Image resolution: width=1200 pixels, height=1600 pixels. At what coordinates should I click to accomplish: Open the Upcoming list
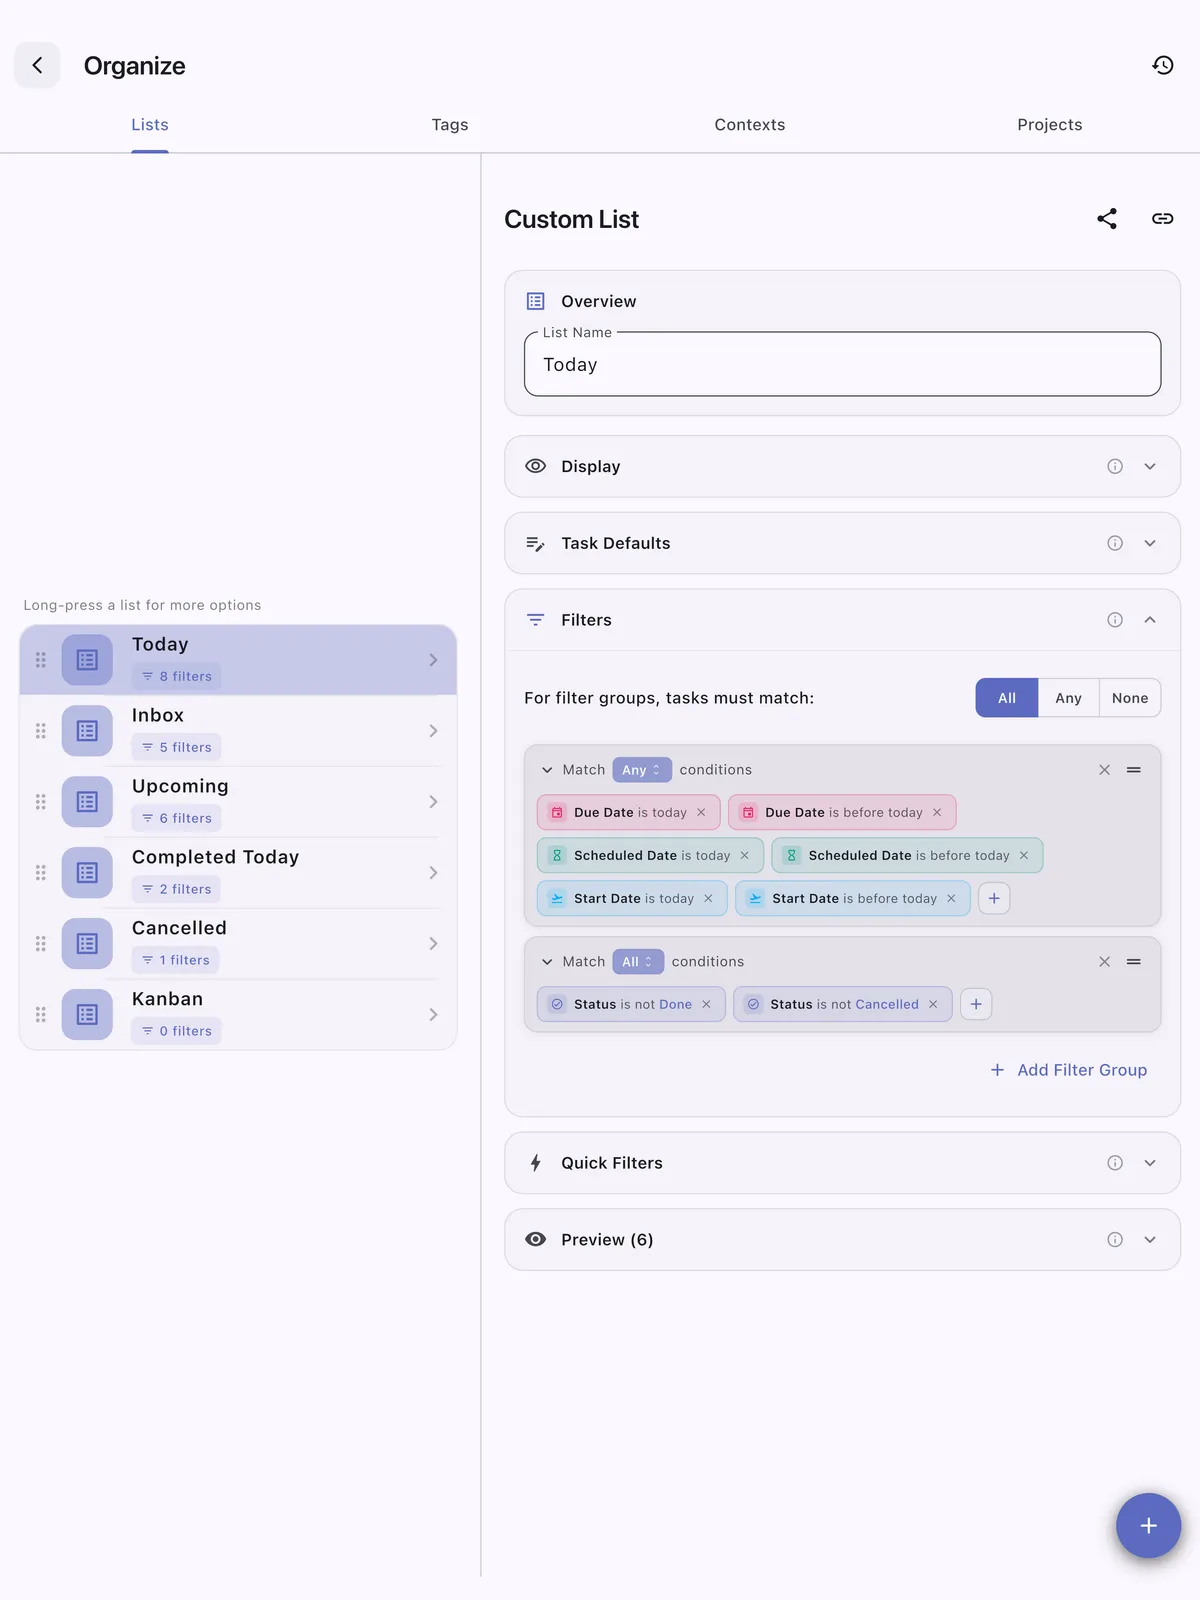pos(238,802)
